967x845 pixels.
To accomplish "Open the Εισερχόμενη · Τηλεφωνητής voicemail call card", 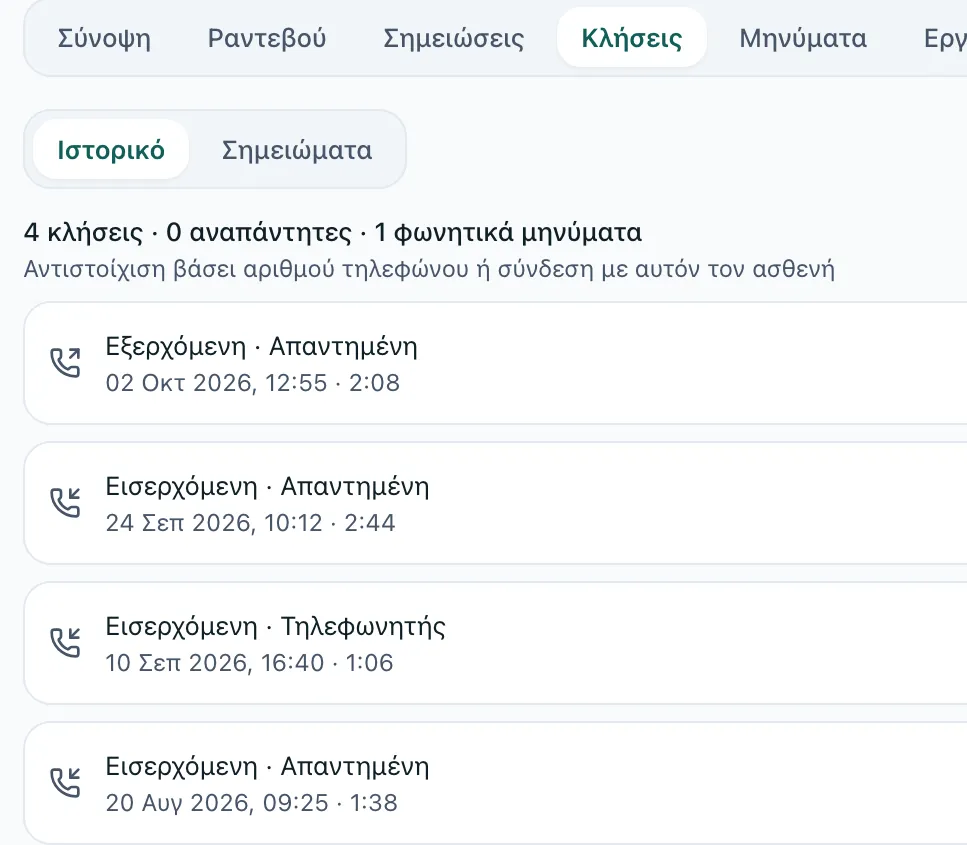I will [x=495, y=643].
